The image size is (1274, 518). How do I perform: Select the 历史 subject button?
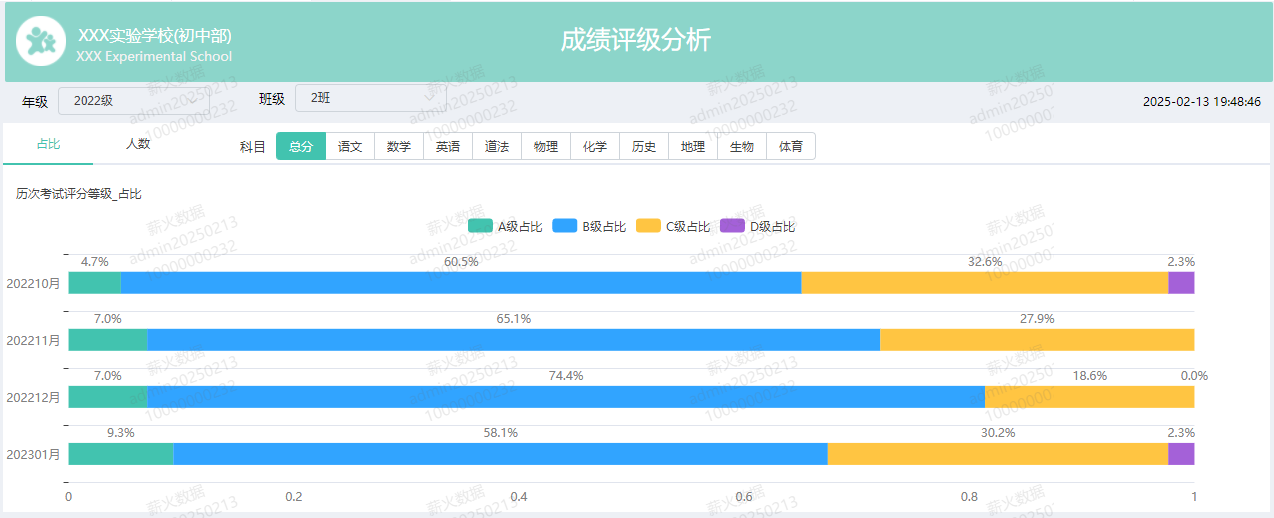(644, 146)
